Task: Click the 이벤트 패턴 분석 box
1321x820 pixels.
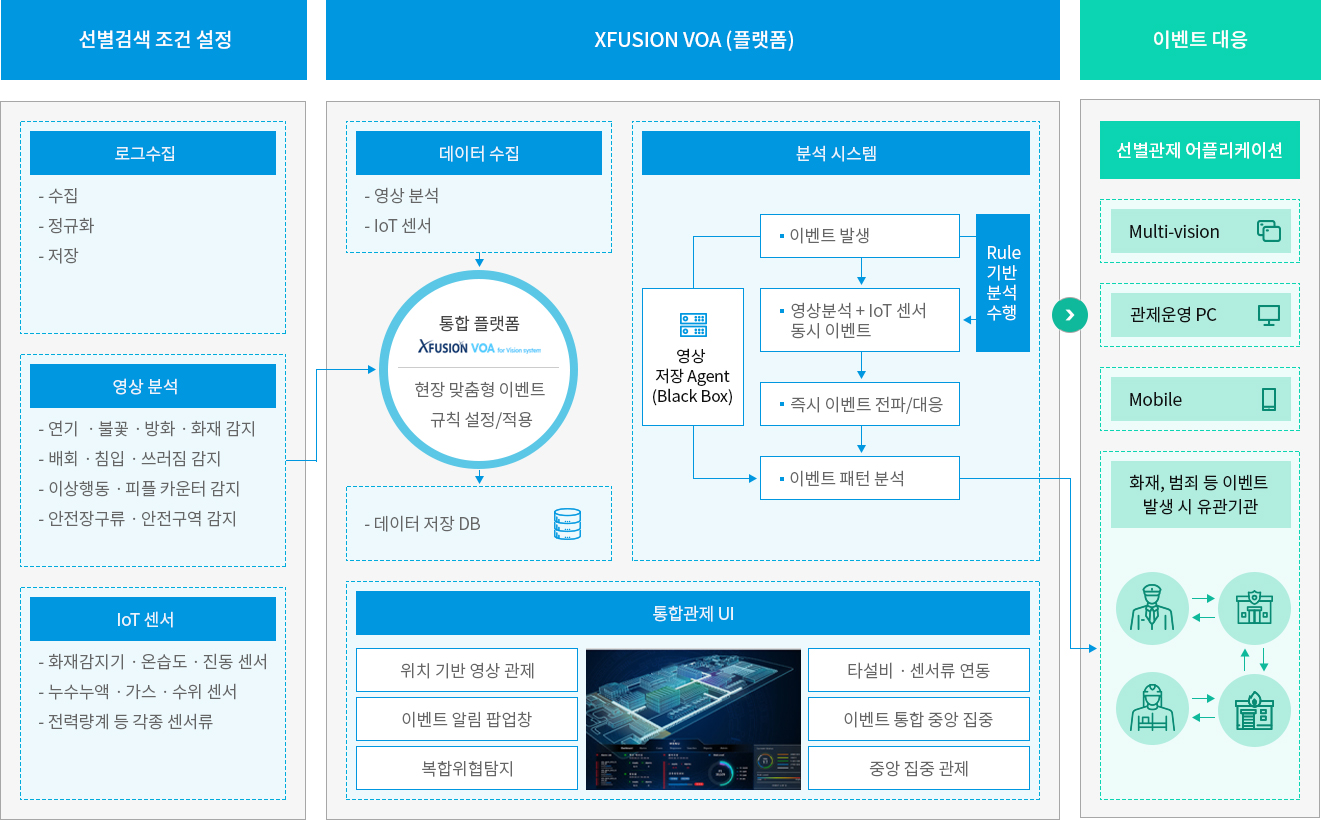Action: pos(860,478)
